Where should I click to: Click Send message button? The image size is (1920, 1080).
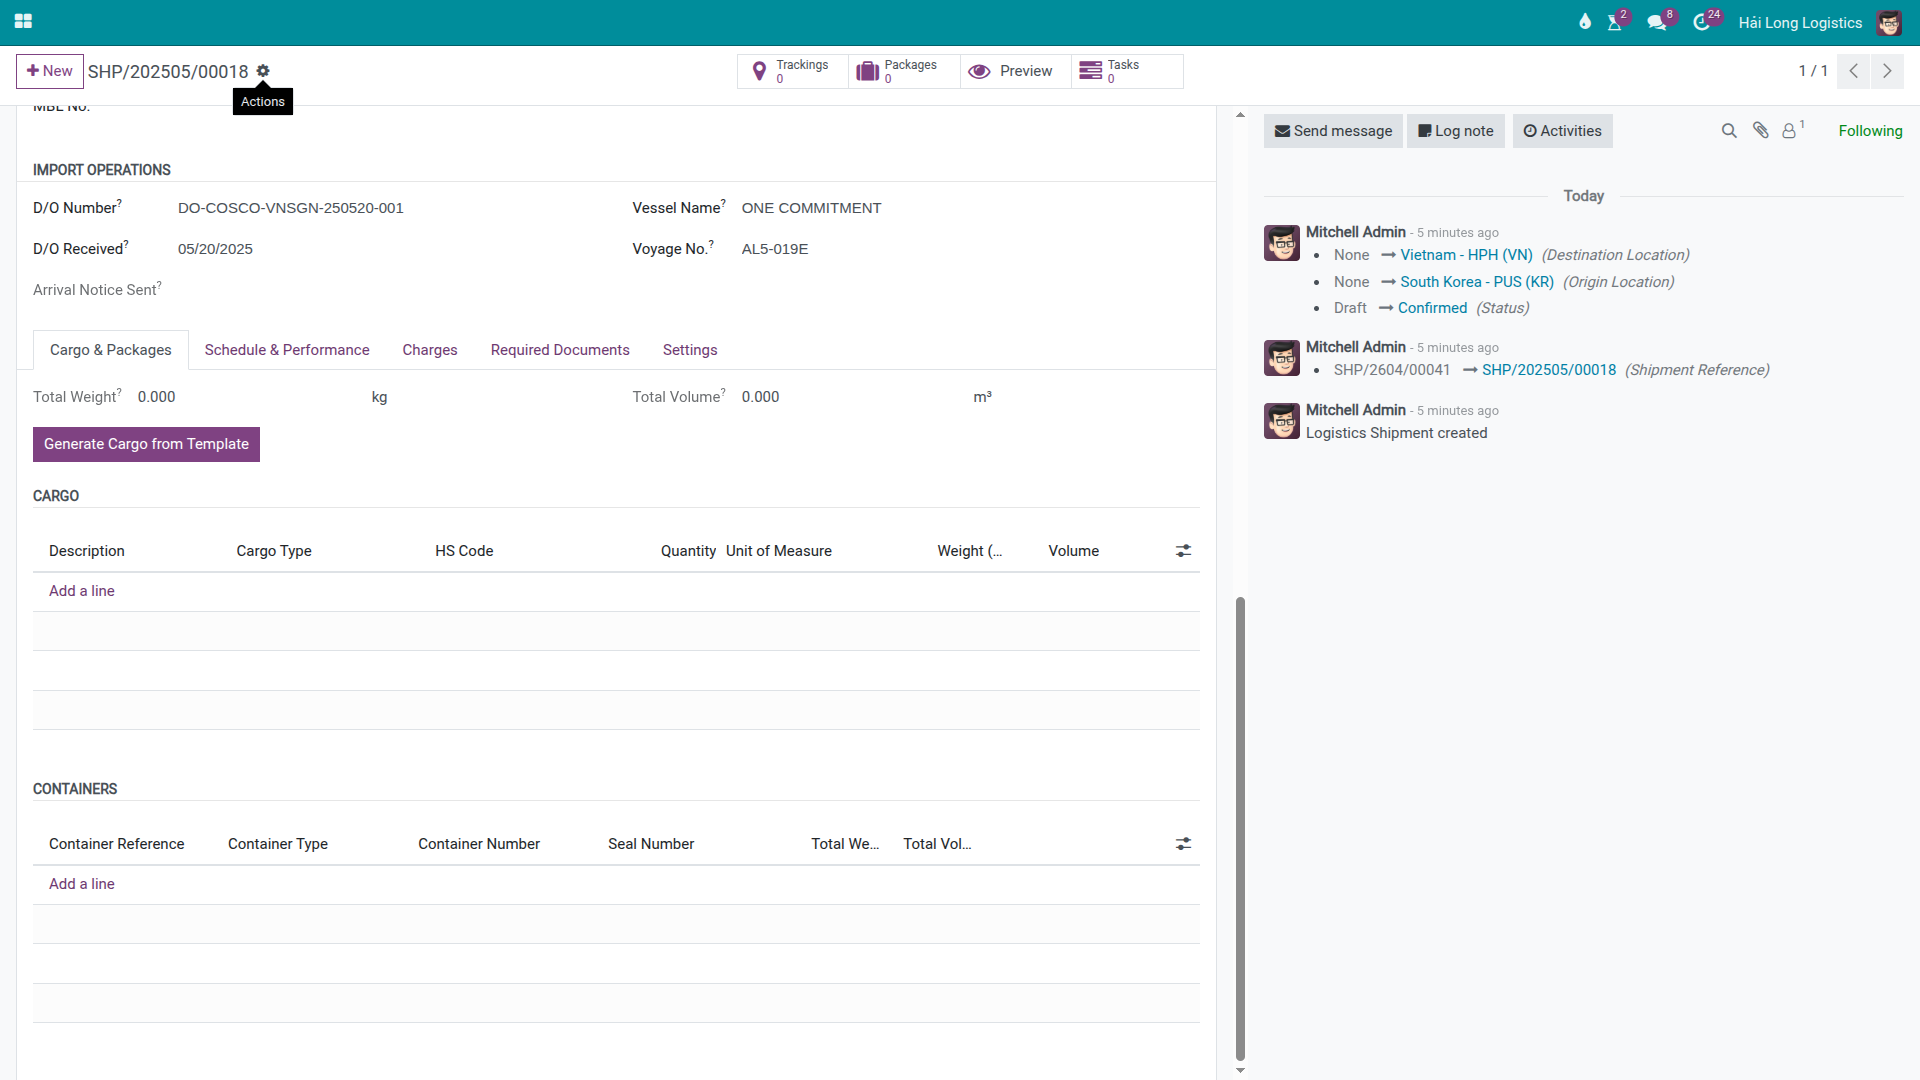coord(1333,131)
